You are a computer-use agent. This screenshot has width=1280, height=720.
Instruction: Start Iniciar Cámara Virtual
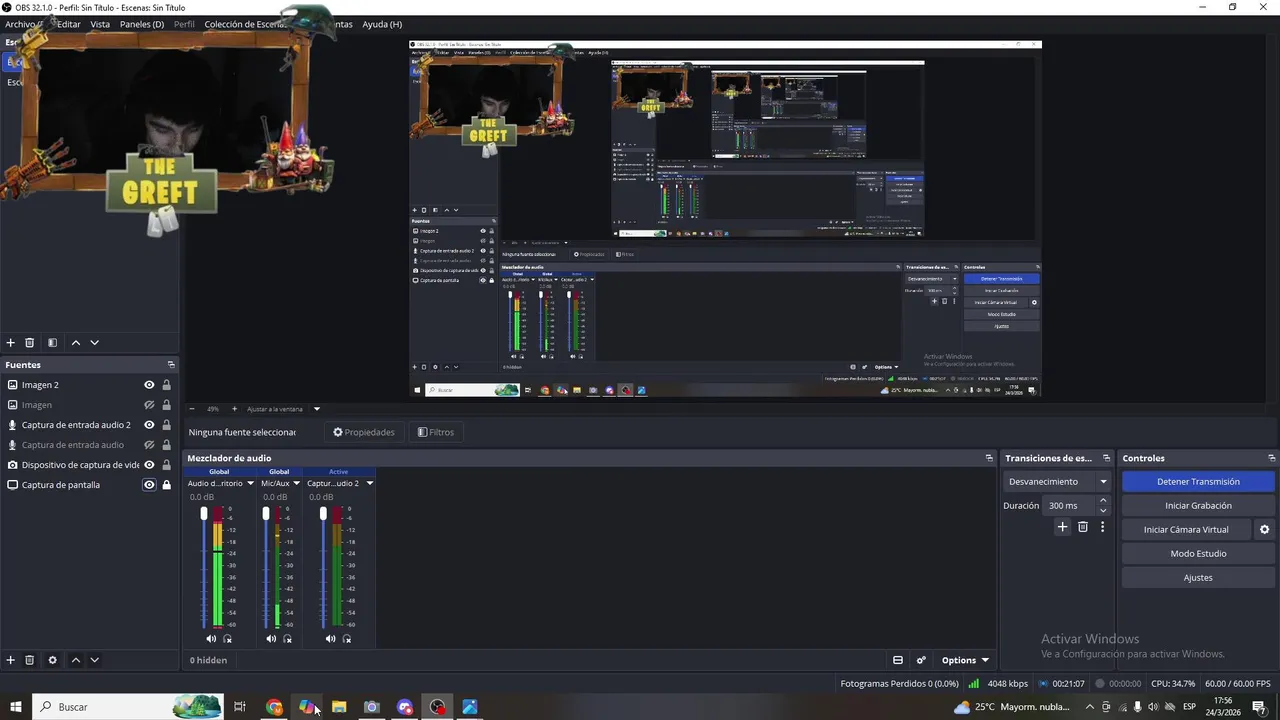1186,529
